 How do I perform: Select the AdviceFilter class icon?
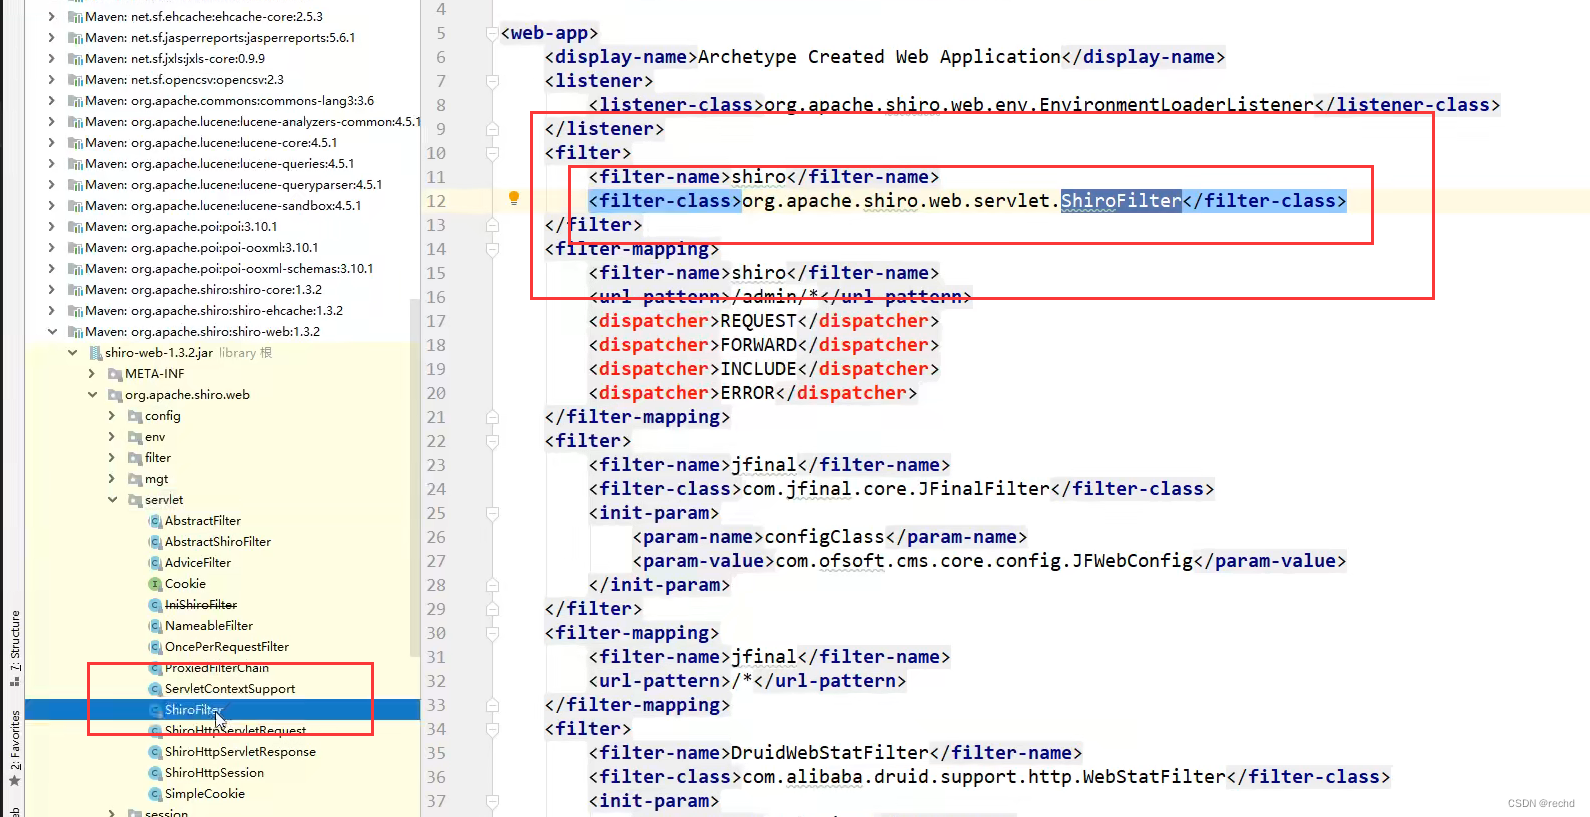click(x=155, y=563)
